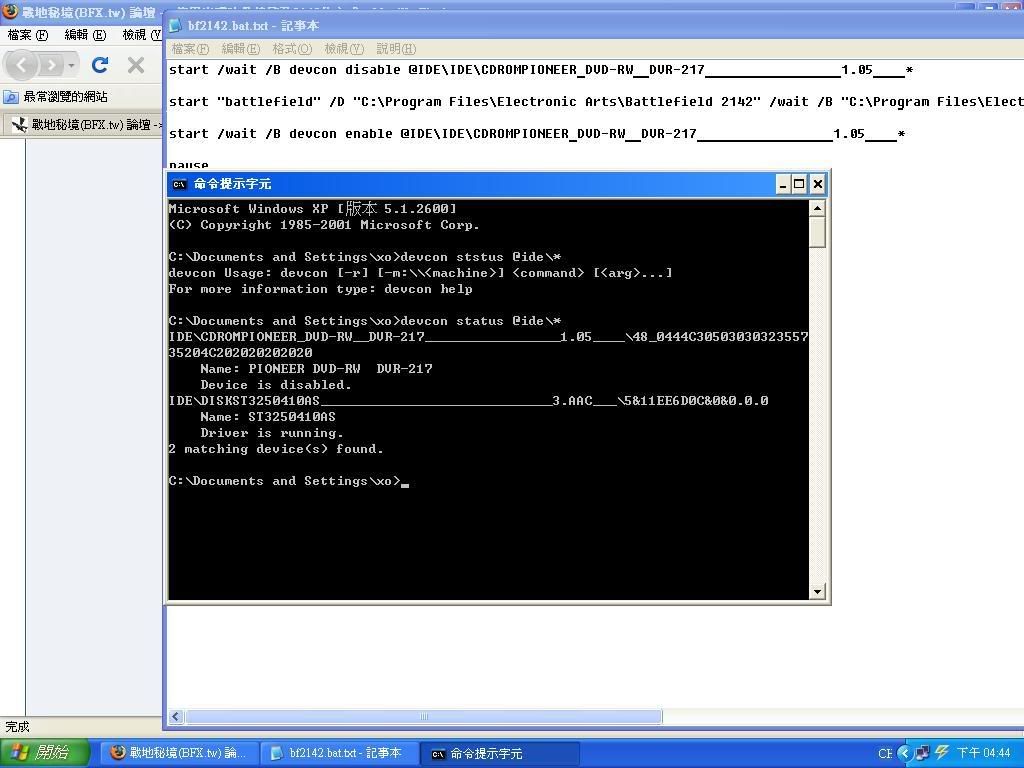Open the history dropdown beside forward button

click(70, 65)
